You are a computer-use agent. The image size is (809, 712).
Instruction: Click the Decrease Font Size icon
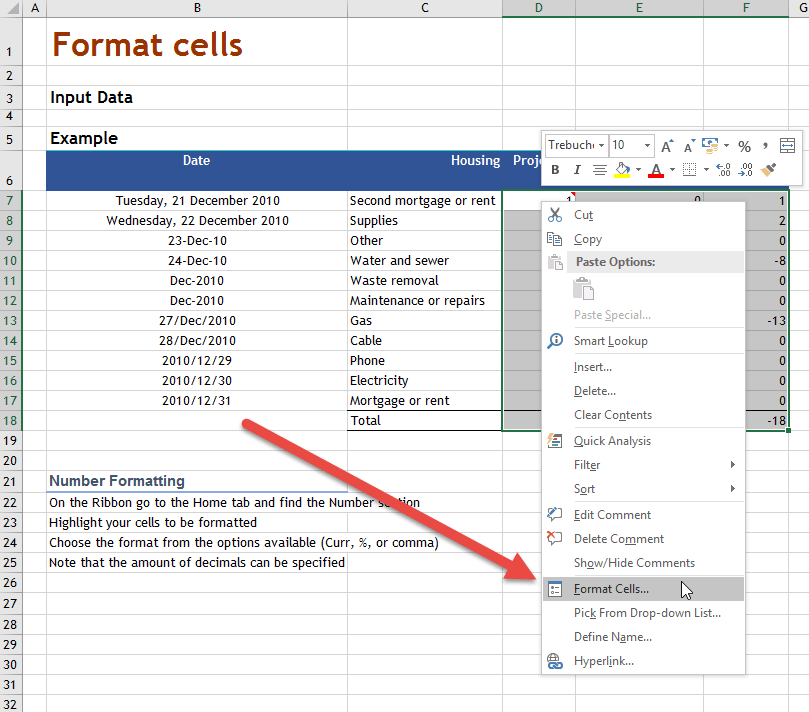tap(689, 146)
